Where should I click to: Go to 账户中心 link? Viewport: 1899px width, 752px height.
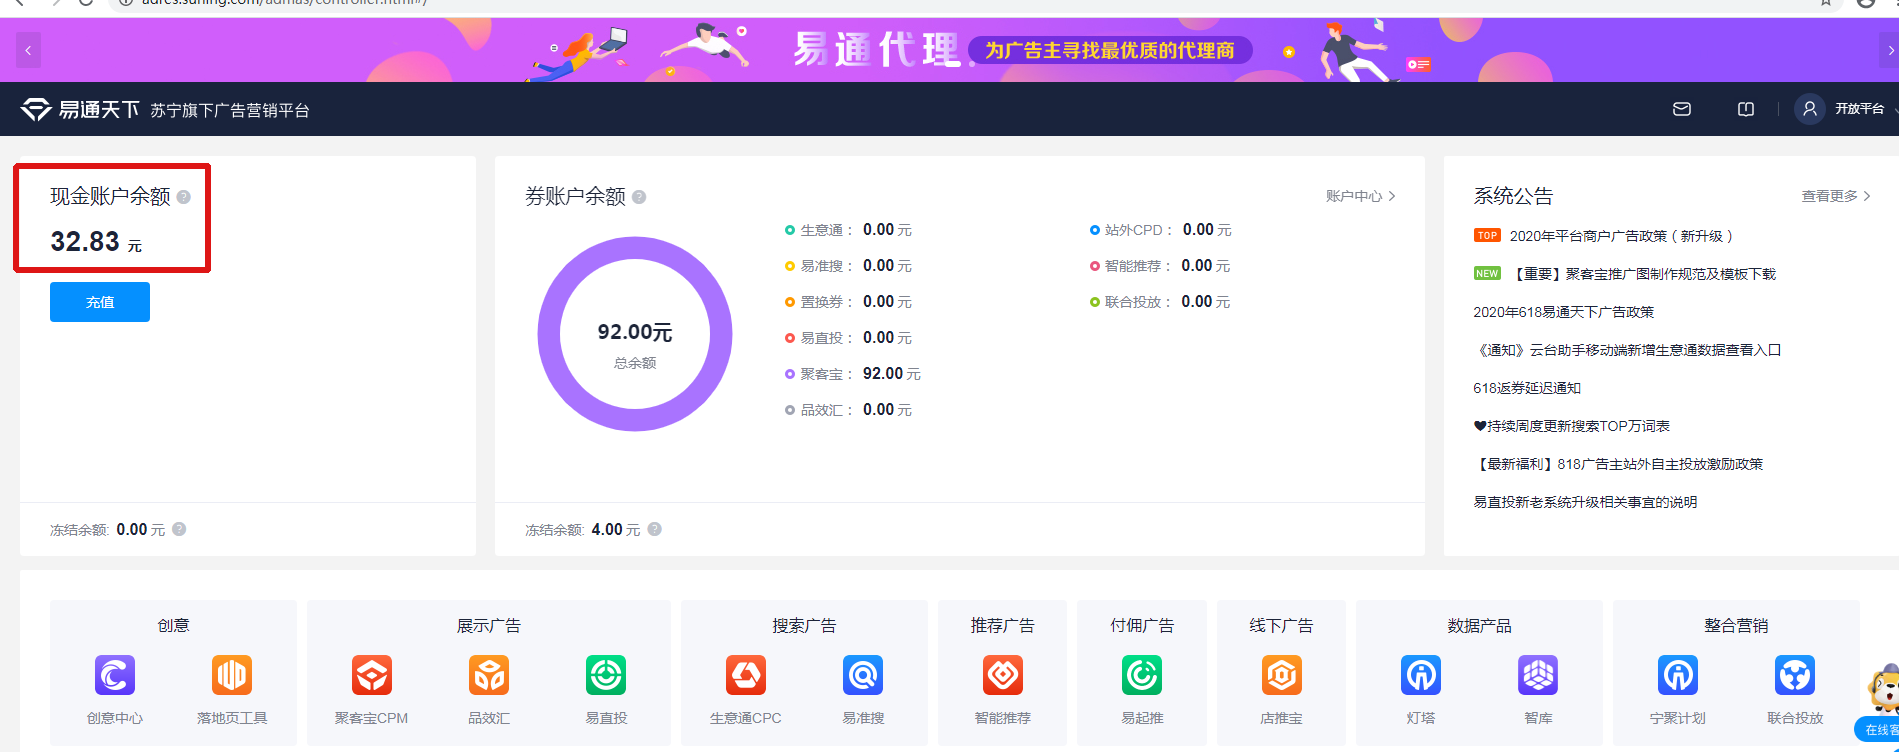pos(1360,196)
